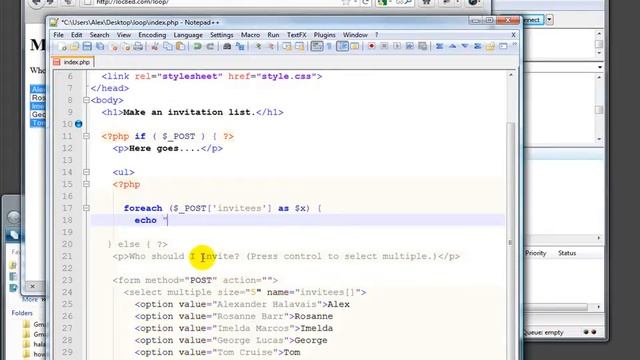Open the Window menu
Viewport: 640px width, 360px height.
tap(355, 35)
